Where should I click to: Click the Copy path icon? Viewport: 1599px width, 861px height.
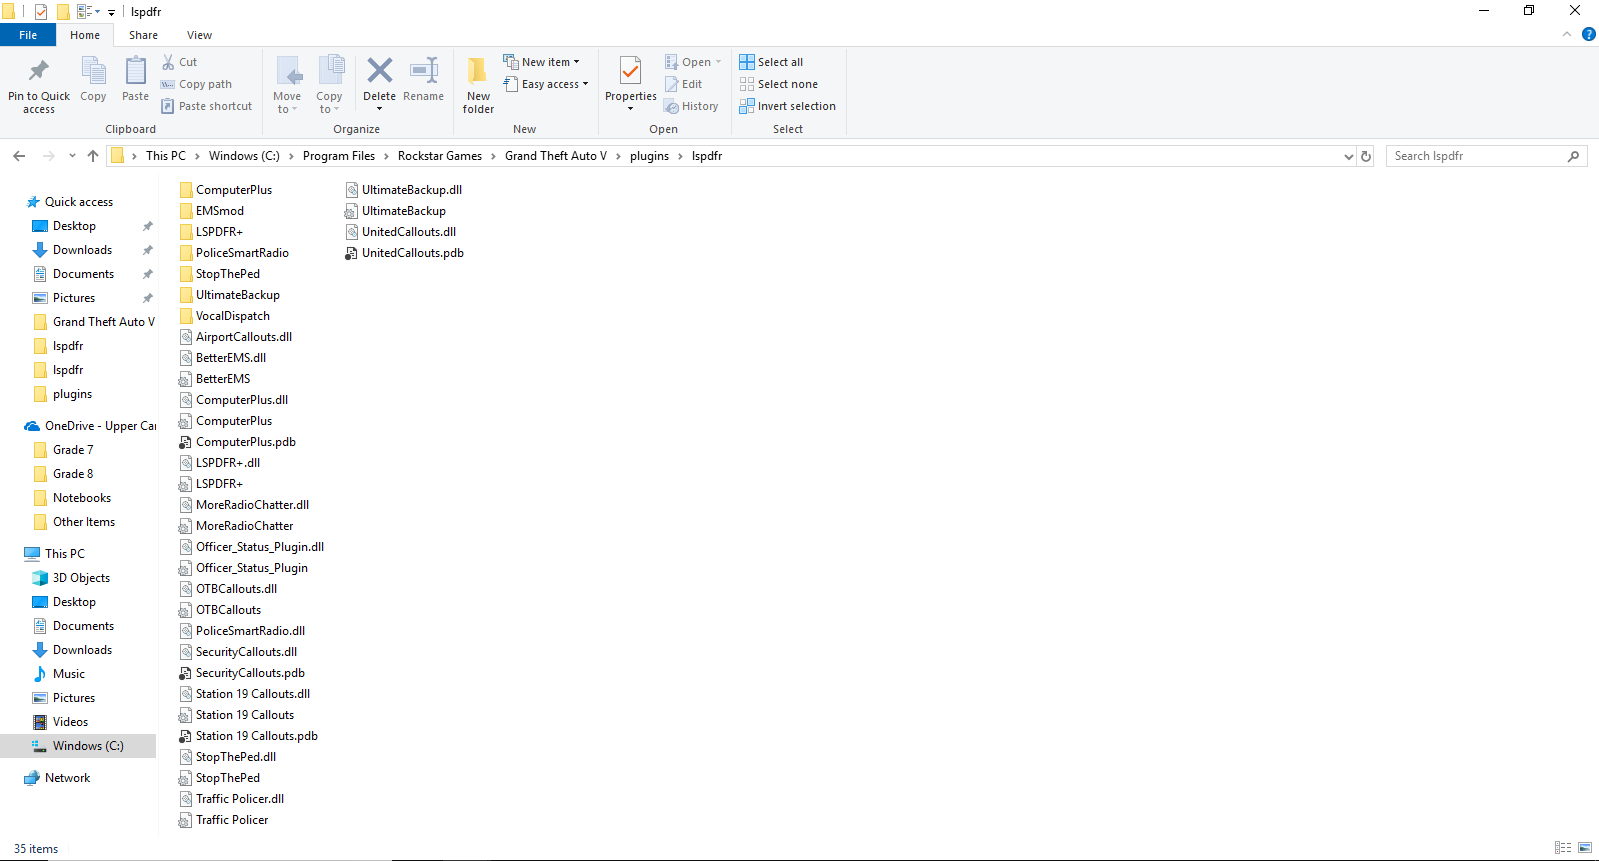point(168,84)
